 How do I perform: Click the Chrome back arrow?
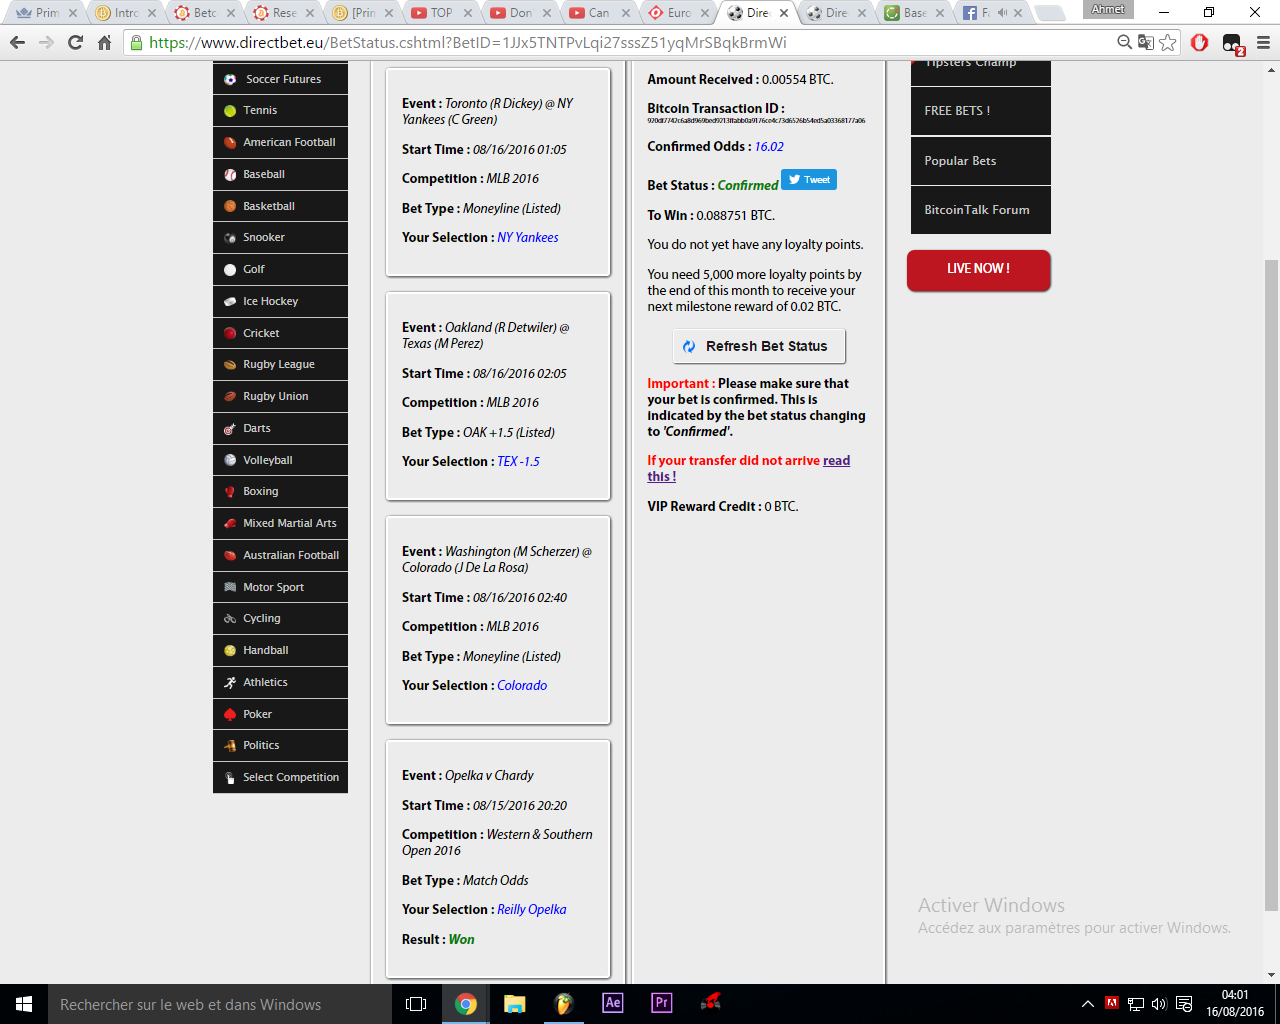coord(17,43)
